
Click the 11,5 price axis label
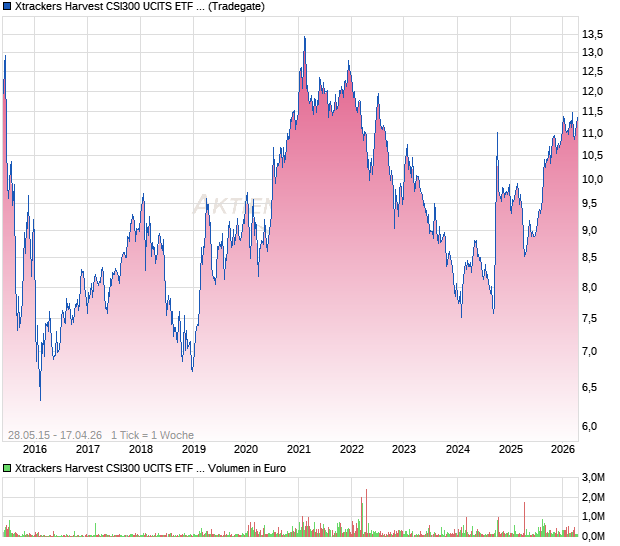[592, 112]
